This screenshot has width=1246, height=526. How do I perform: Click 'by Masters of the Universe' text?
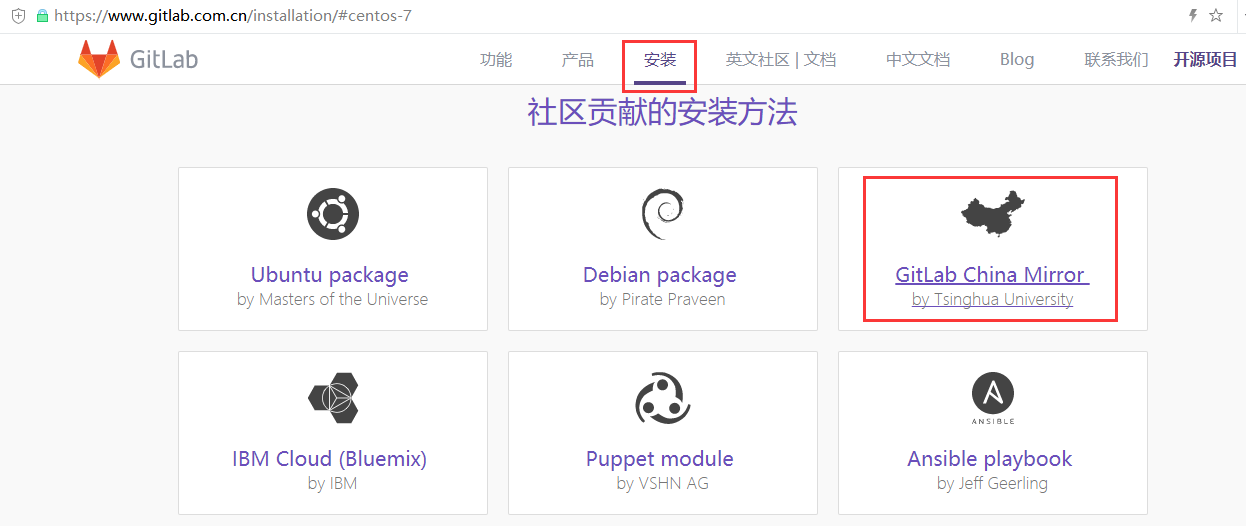[333, 299]
